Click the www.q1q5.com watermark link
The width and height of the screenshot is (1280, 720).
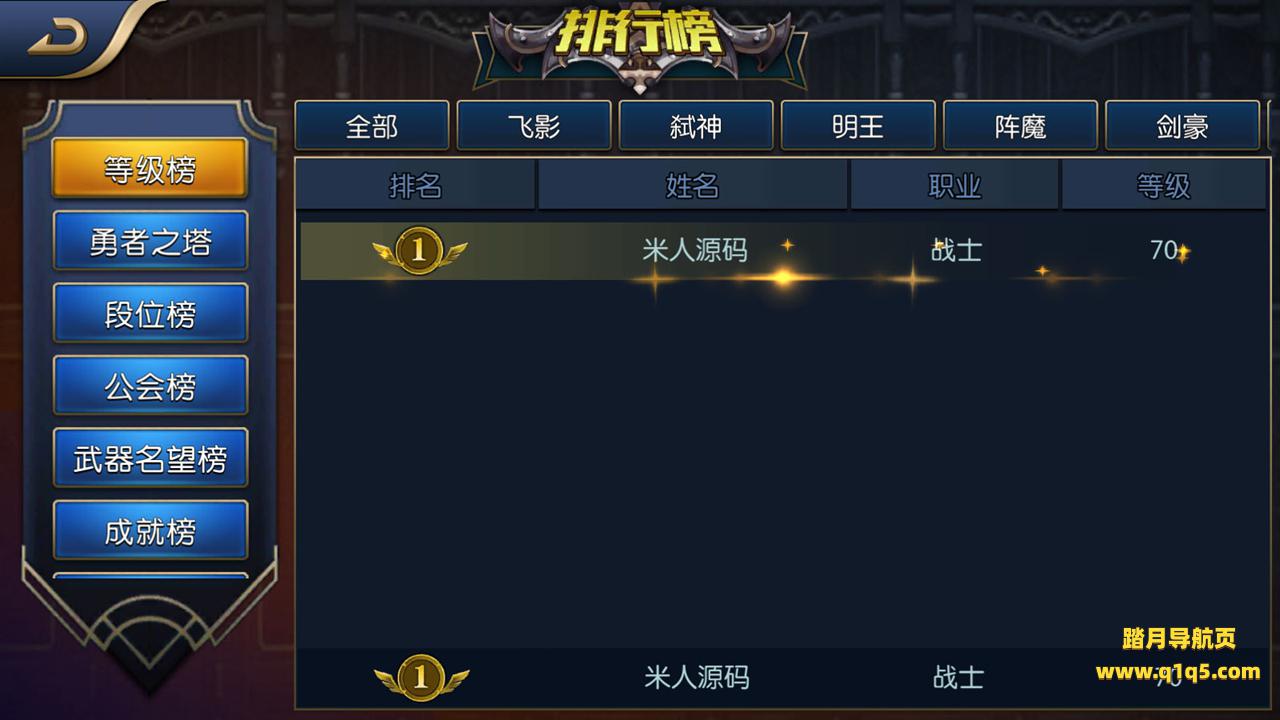click(x=1178, y=672)
